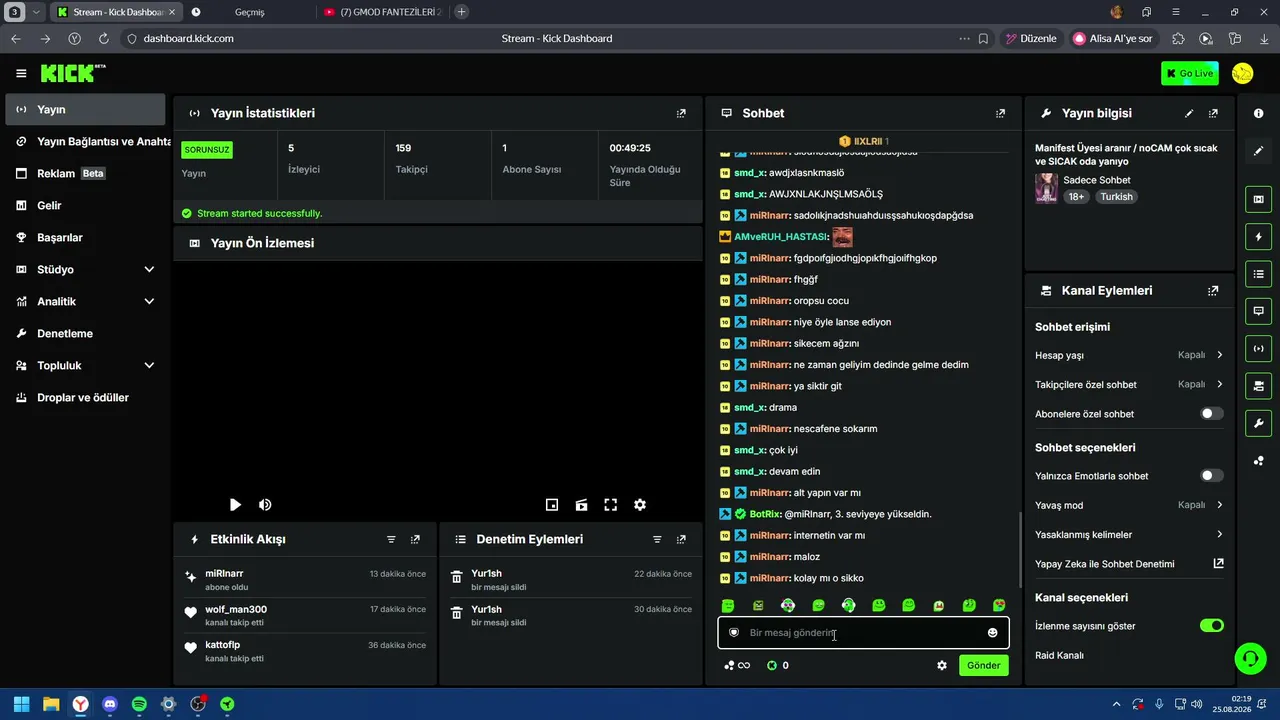Viewport: 1280px width, 720px height.
Task: Go to Gelir in the sidebar
Action: (85, 206)
